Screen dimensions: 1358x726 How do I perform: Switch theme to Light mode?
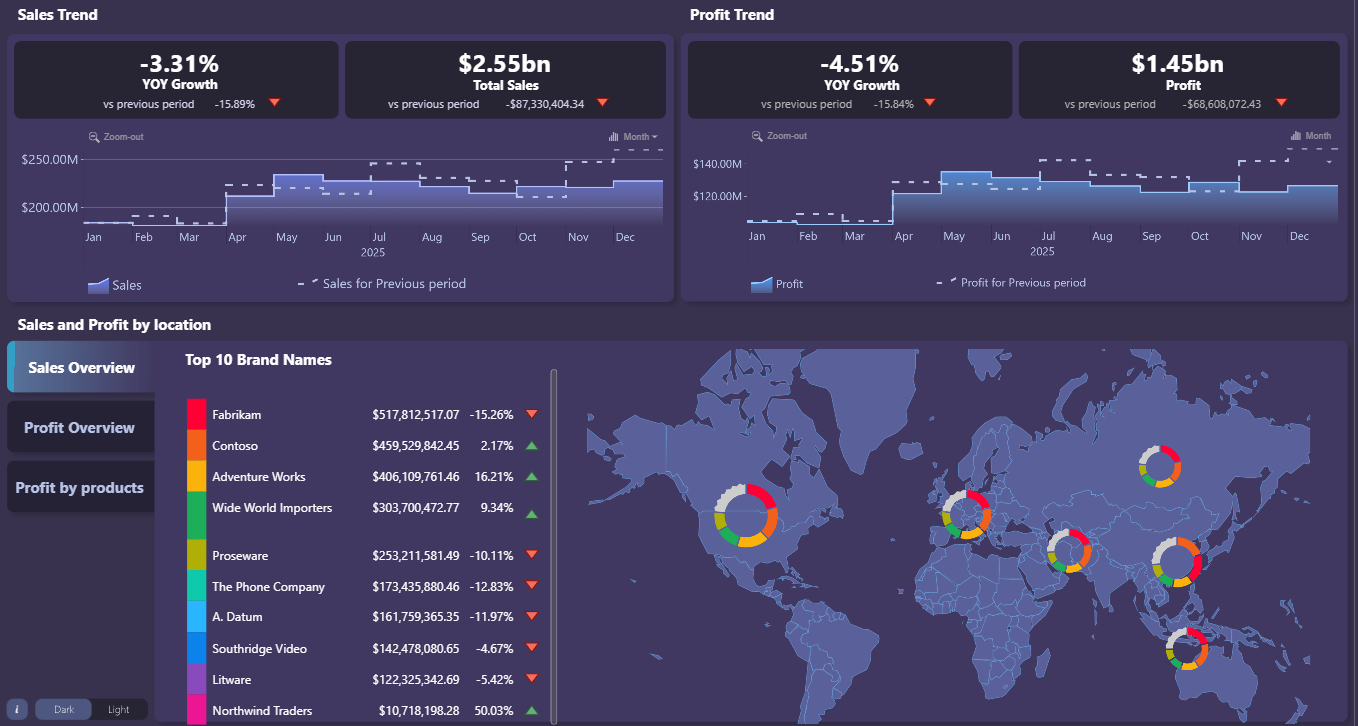point(119,709)
